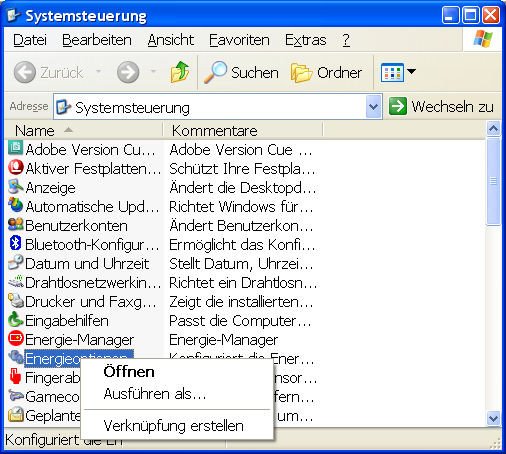Toggle the Ordner folders pane
The width and height of the screenshot is (506, 454).
(326, 72)
